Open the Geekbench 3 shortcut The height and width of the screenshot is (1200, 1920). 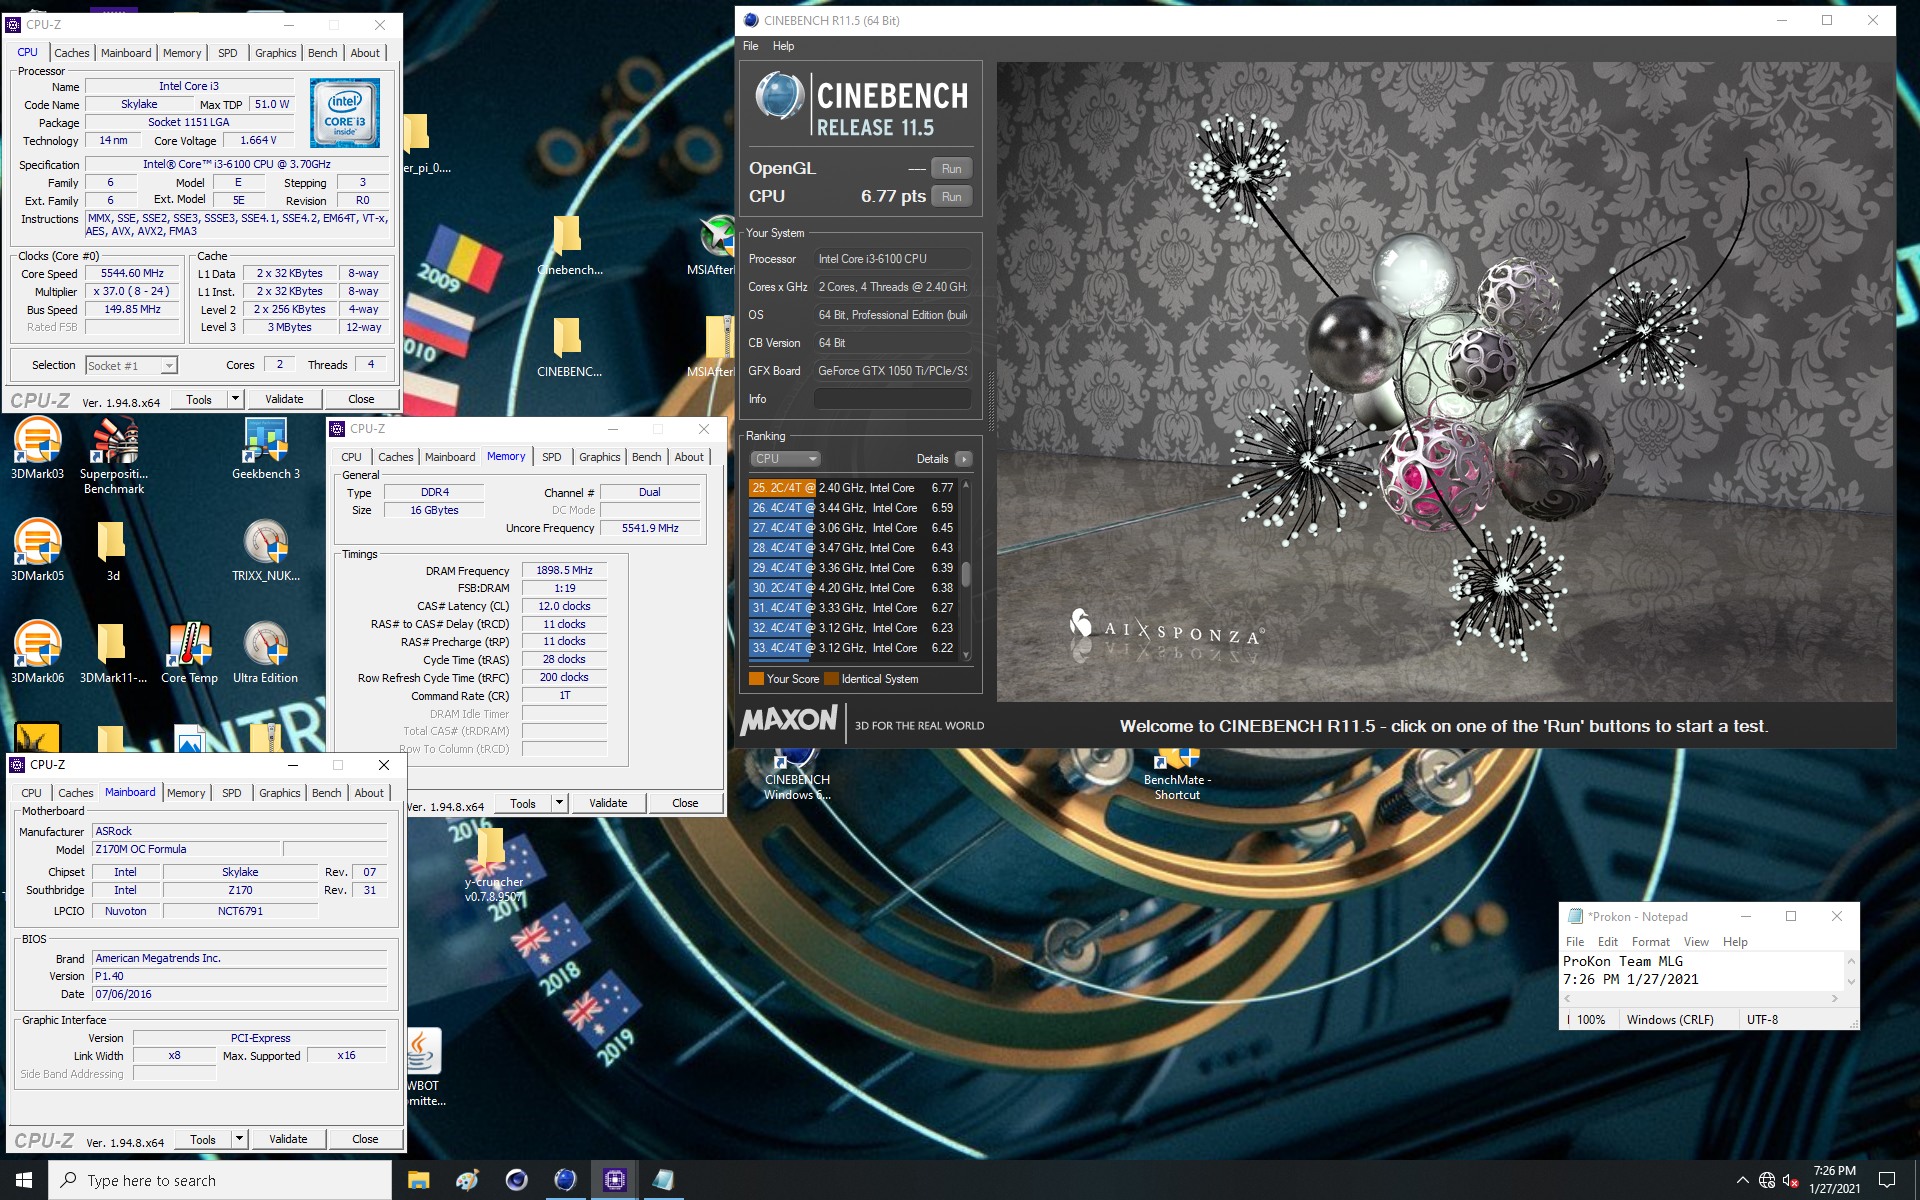coord(266,448)
